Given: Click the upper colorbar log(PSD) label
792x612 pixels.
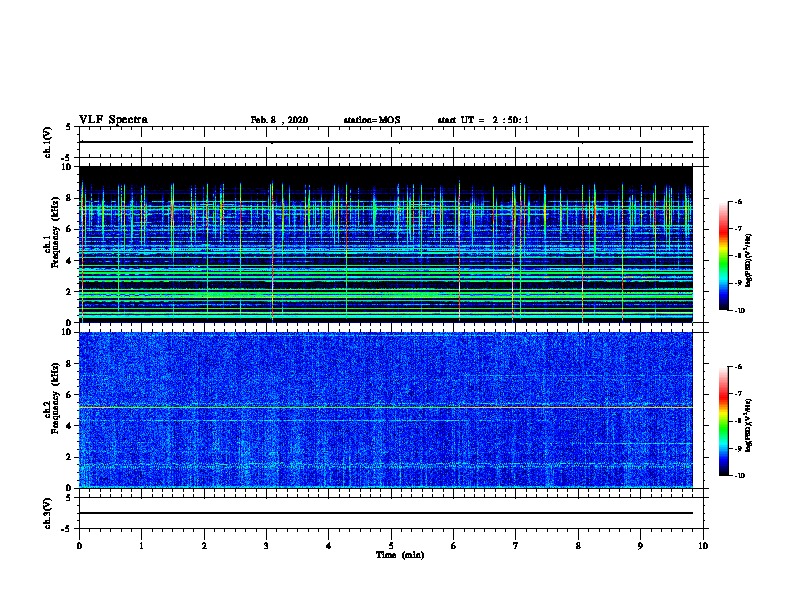Looking at the screenshot, I should [749, 260].
